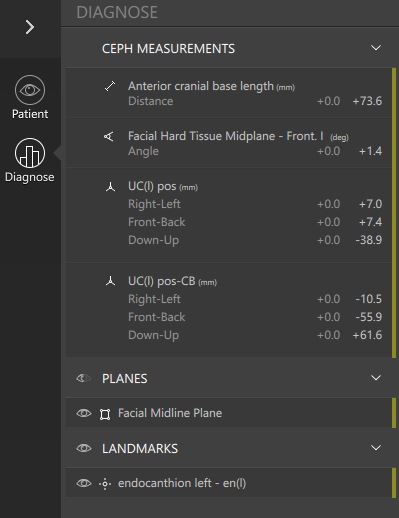The width and height of the screenshot is (399, 518).
Task: Open the Patient eye icon tab
Action: pos(30,97)
